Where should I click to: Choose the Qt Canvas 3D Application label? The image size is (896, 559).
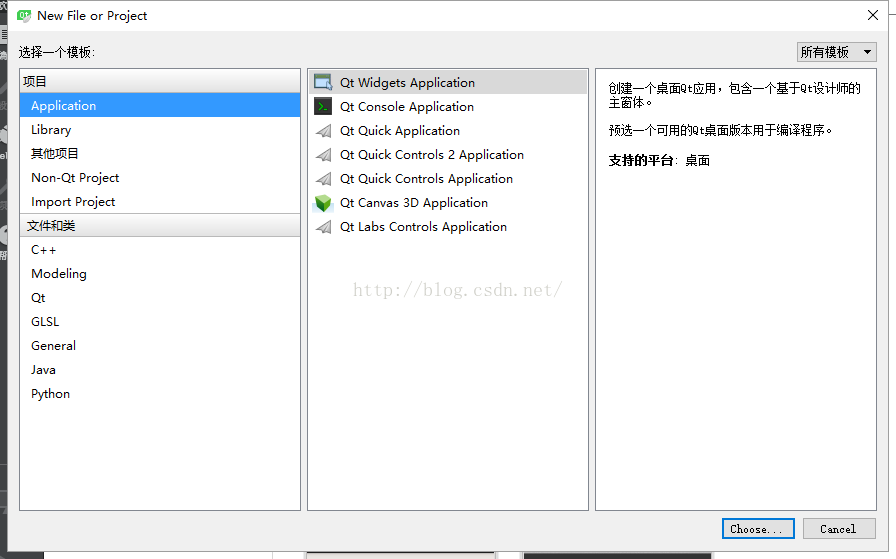(x=414, y=203)
